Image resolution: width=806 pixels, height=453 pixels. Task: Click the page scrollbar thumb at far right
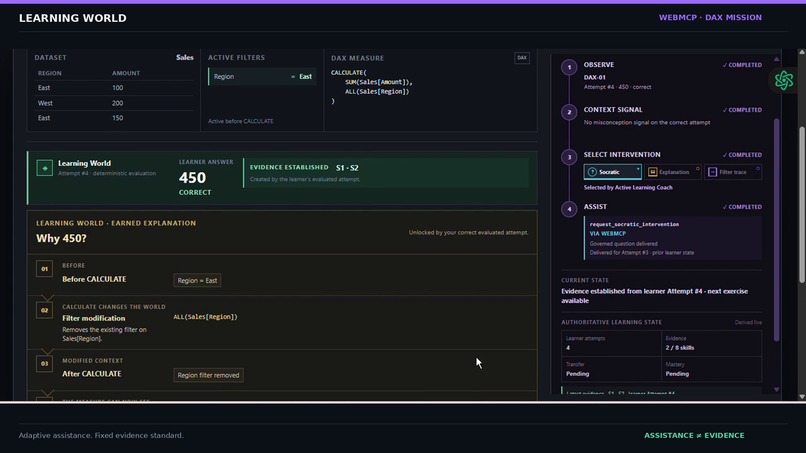802,205
